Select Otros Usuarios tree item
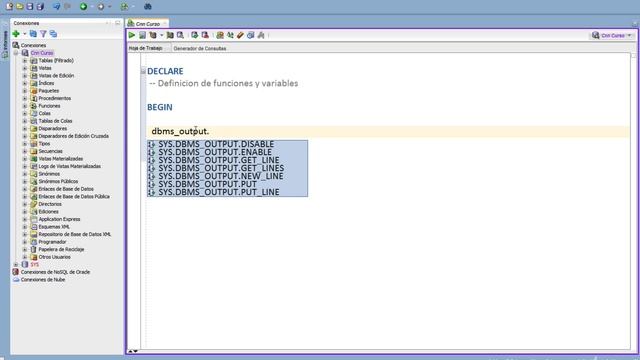This screenshot has height=360, width=640. click(55, 257)
